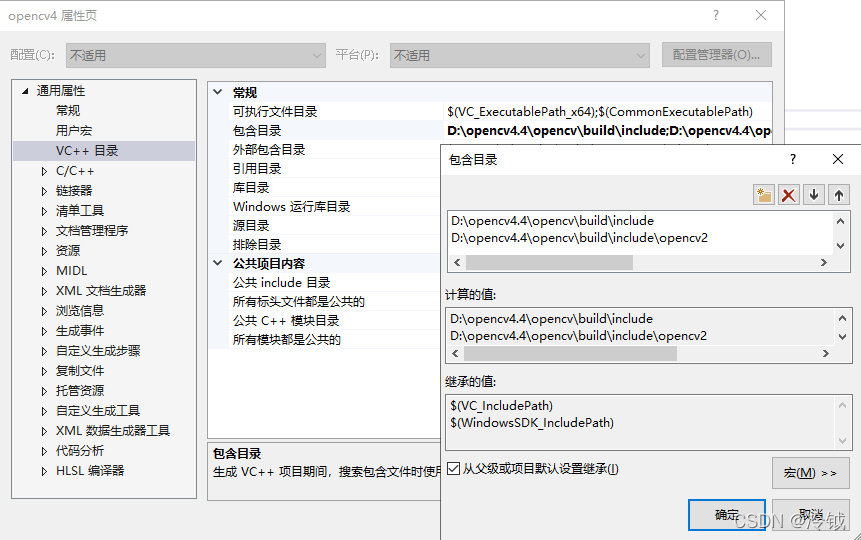Screen dimensions: 861x540
Task: Toggle 从父级或项目默认设置继承 checkbox
Action: [454, 469]
